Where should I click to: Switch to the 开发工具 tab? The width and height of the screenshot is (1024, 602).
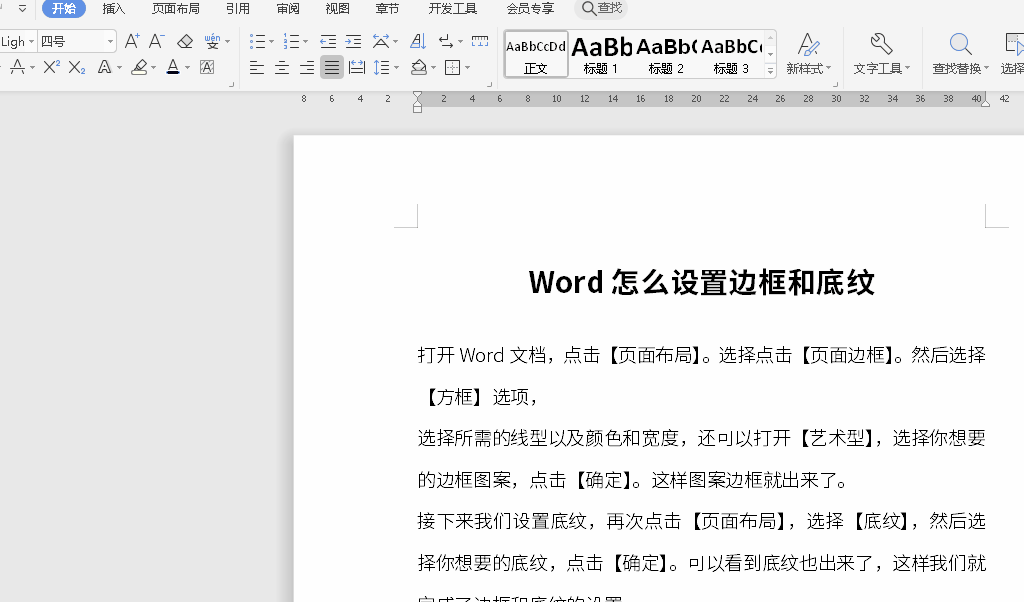click(x=453, y=8)
